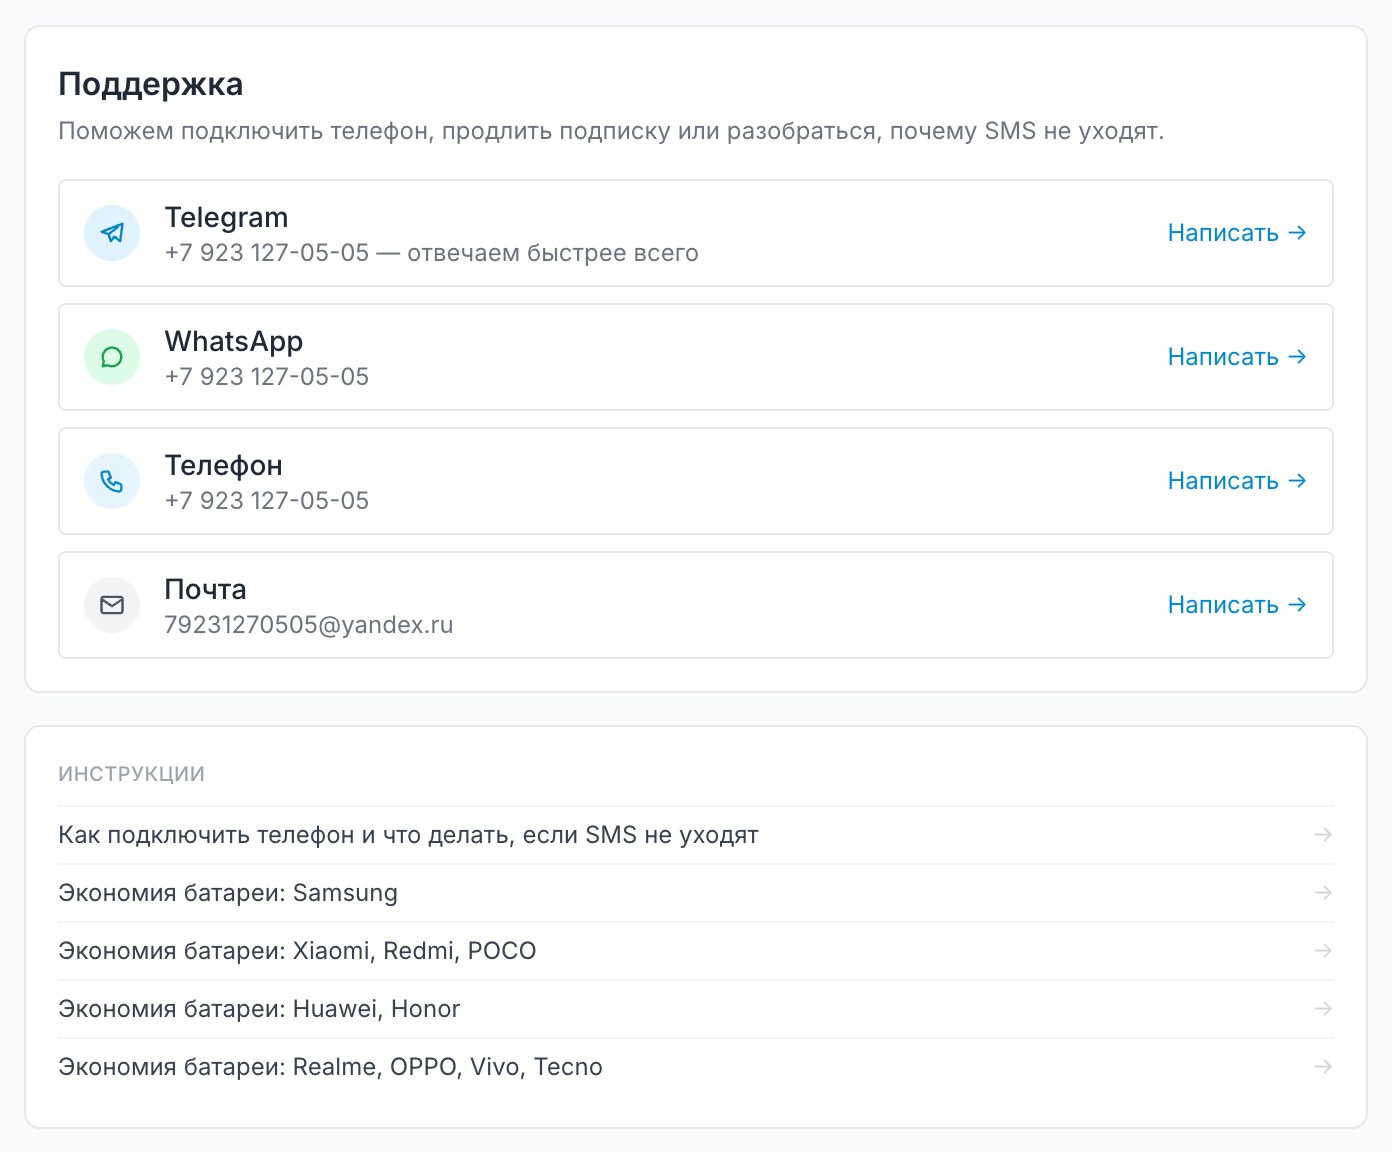
Task: Click Написать in the Почта row
Action: [1237, 605]
